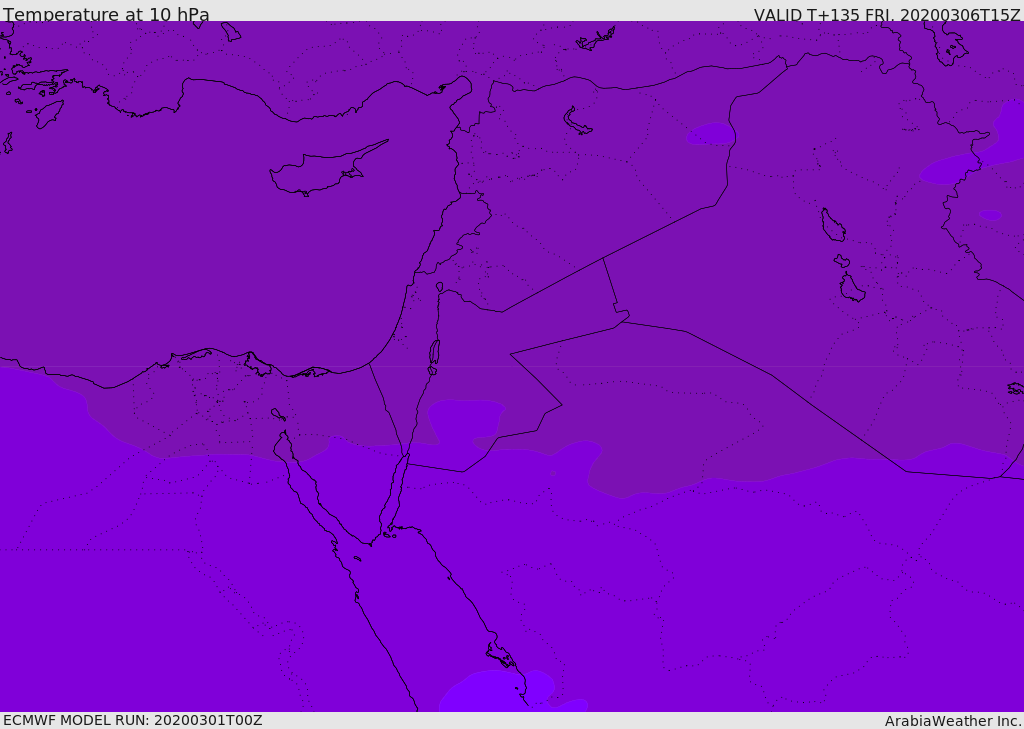Click the "VALID T+135 FRI. 20200306T15Z" label
This screenshot has width=1024, height=729.
click(887, 15)
